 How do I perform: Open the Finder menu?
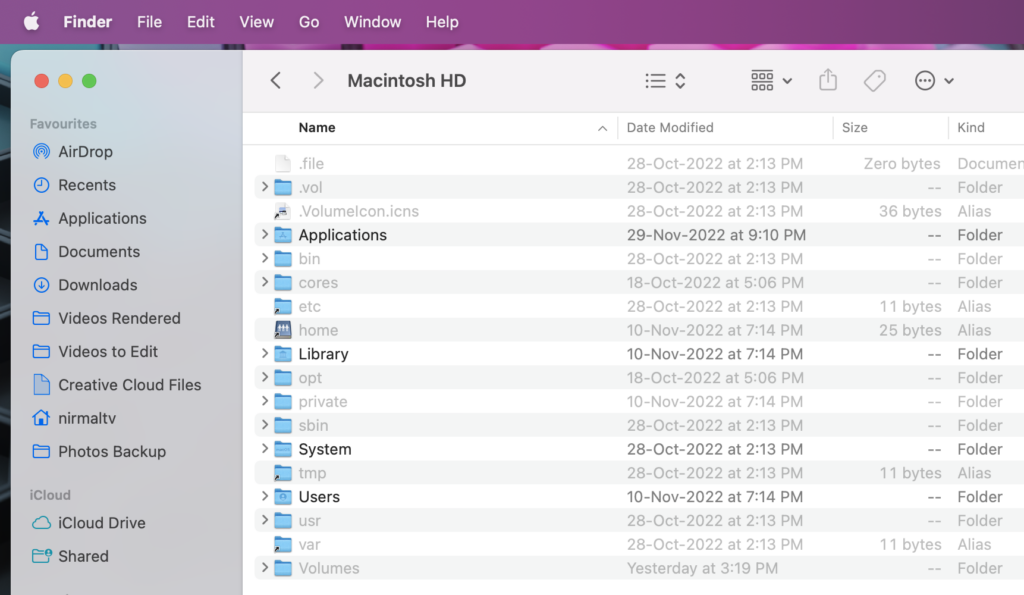88,22
